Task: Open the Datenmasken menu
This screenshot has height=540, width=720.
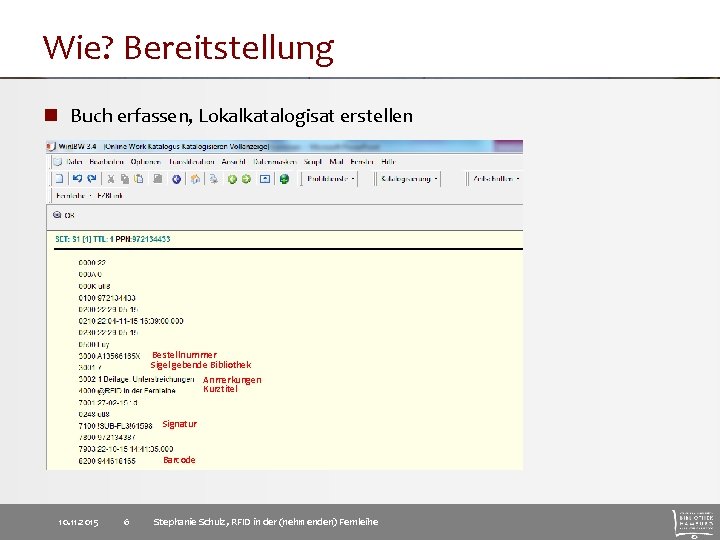Action: [275, 162]
